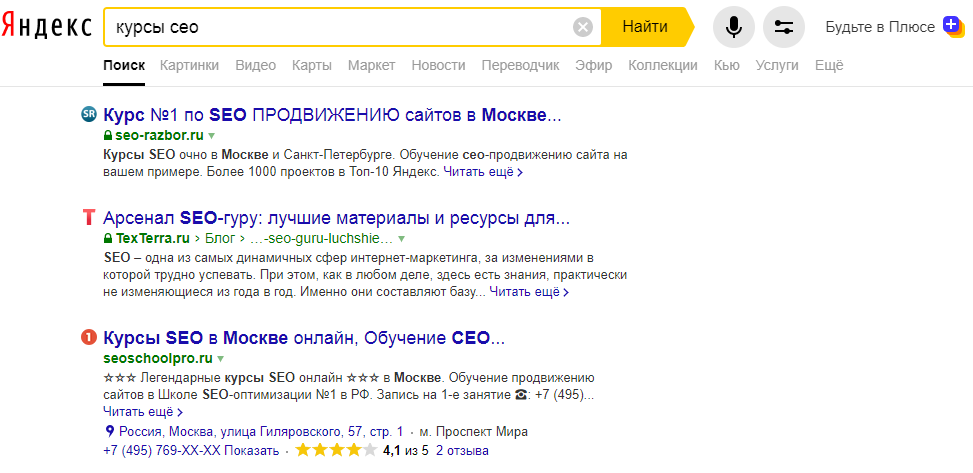Open the Услуги tab
Viewport: 973px width, 473px height.
tap(777, 65)
